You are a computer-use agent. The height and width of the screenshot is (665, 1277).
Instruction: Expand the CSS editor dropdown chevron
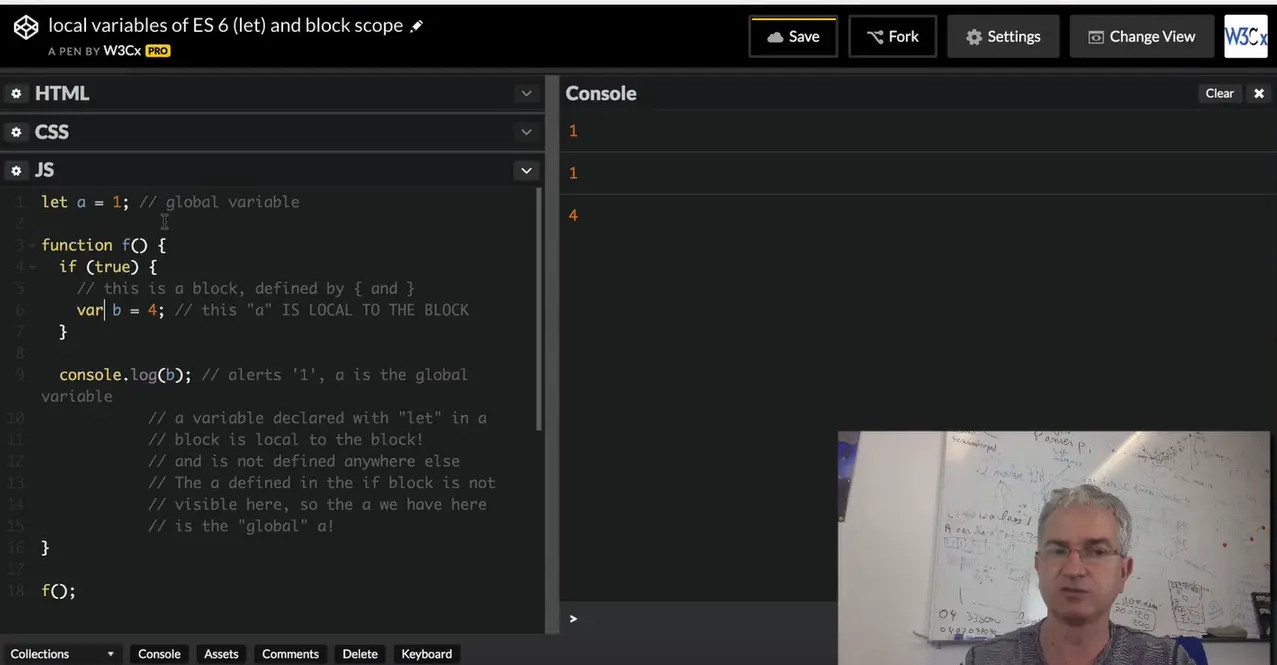[526, 132]
